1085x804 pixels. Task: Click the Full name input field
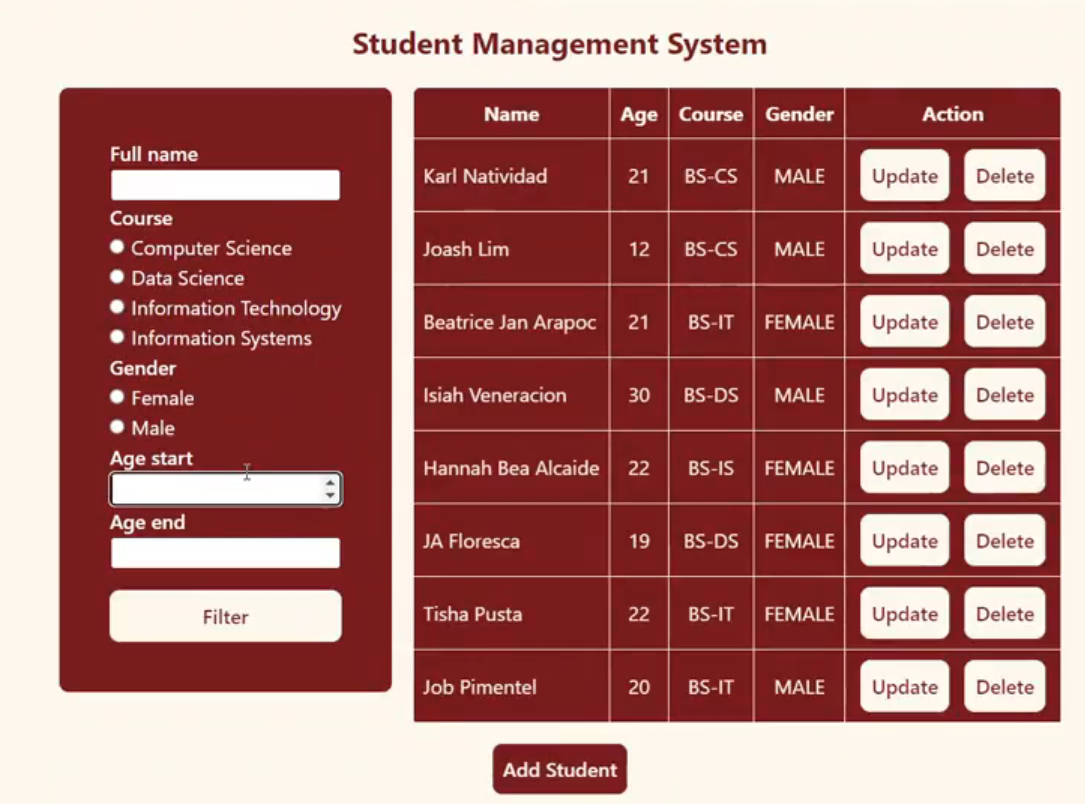pyautogui.click(x=224, y=184)
